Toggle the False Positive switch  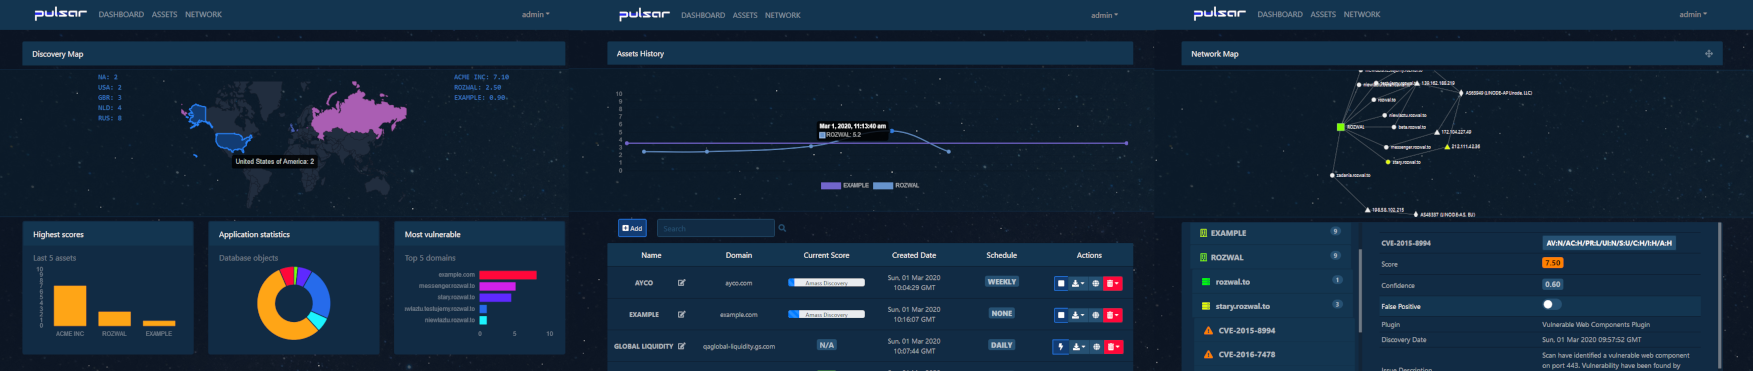pos(1551,304)
